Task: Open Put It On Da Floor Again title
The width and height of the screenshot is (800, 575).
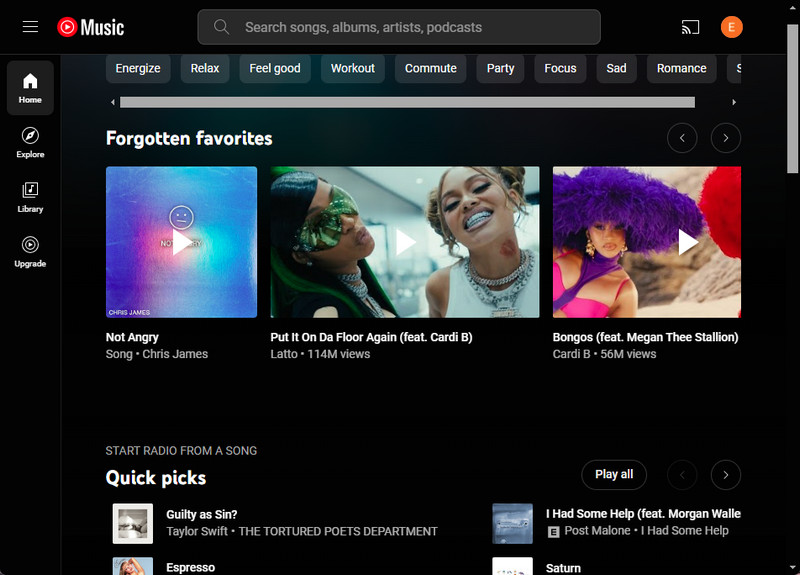Action: pyautogui.click(x=371, y=337)
